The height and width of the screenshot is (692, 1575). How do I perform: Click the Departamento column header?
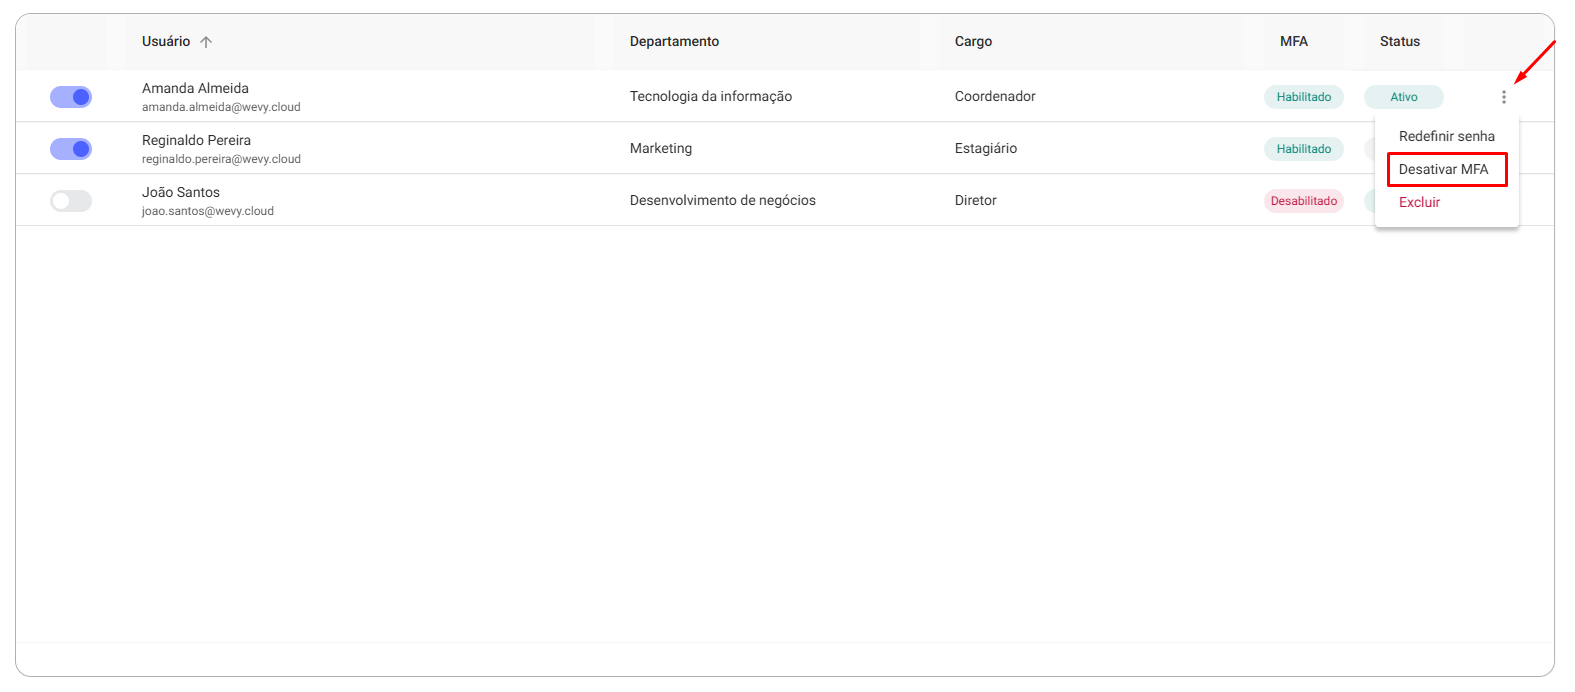674,41
